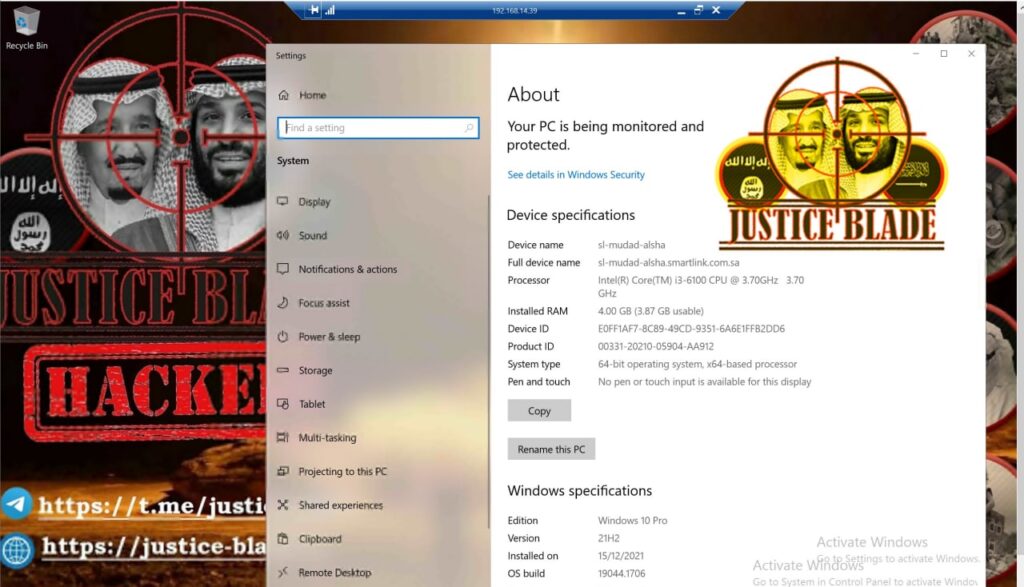Select full device name sl-mudad-alsha.smartlink.com.sa
Viewport: 1024px width, 587px height.
669,262
